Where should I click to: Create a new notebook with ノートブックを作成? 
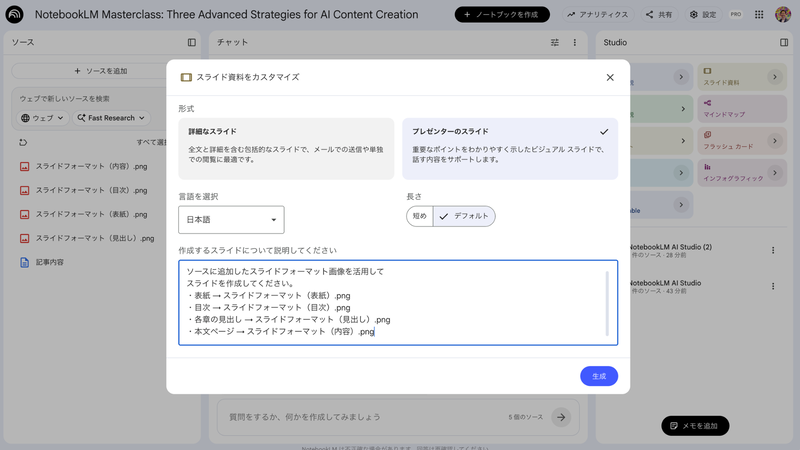[x=502, y=14]
